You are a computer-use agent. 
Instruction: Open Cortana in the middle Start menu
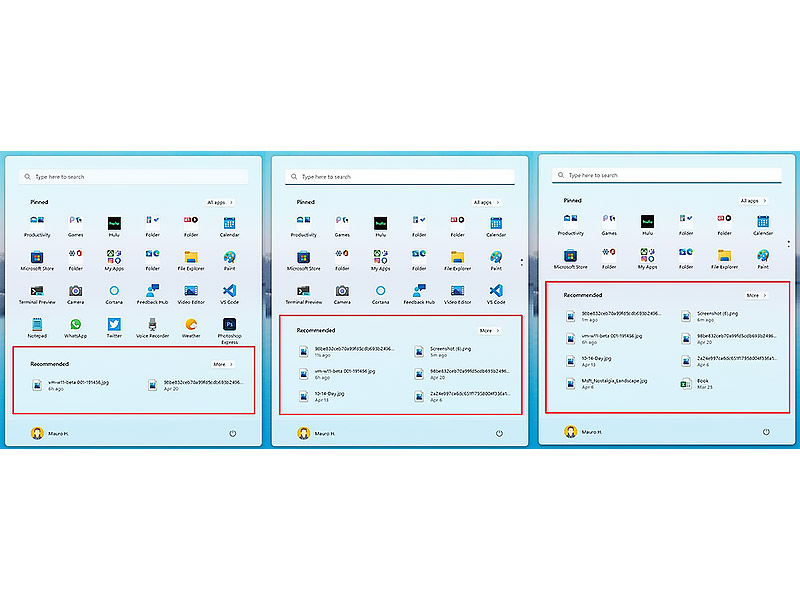pyautogui.click(x=380, y=291)
